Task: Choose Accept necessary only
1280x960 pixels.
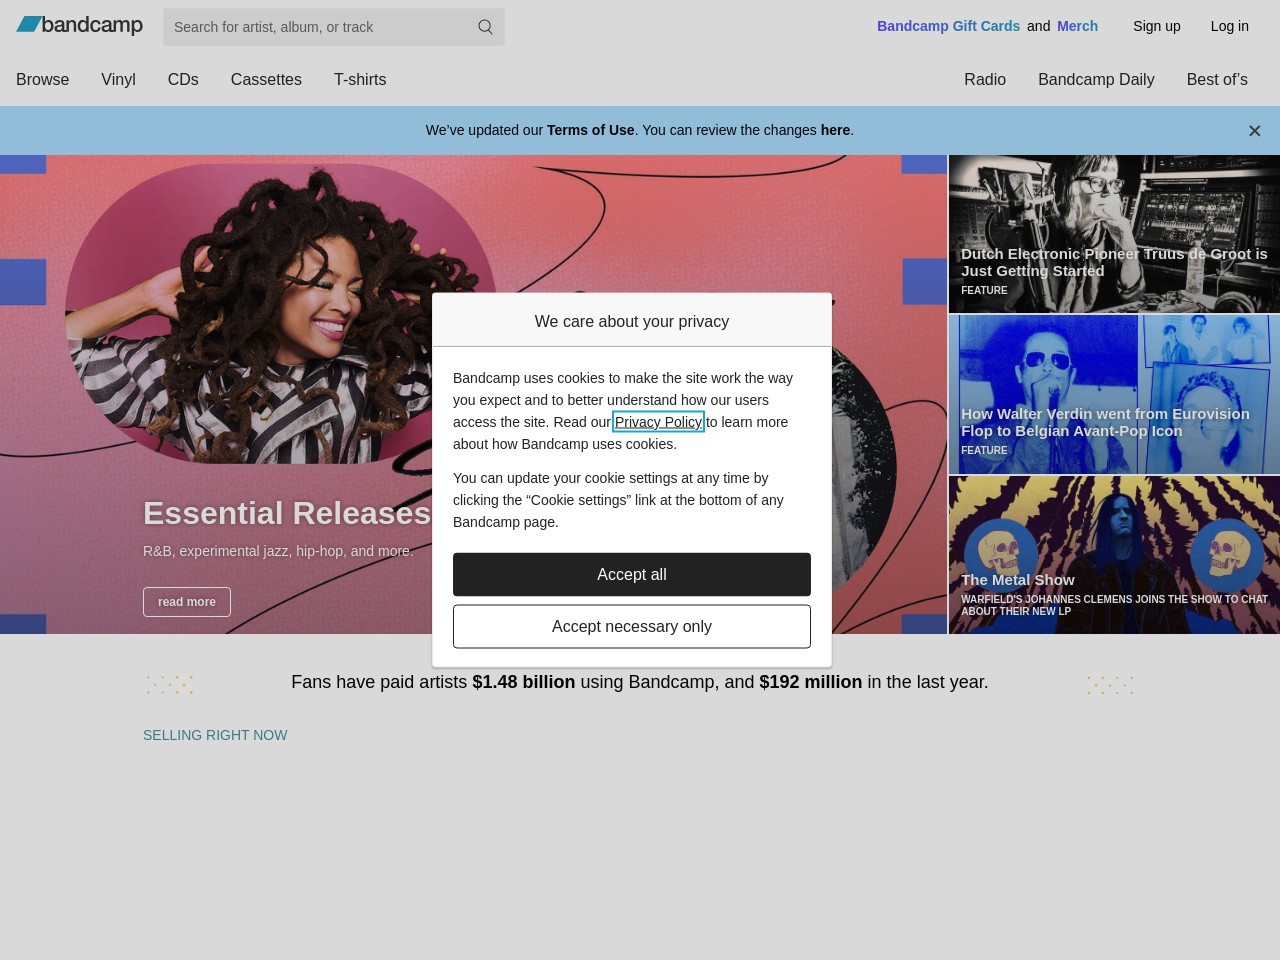Action: coord(632,626)
